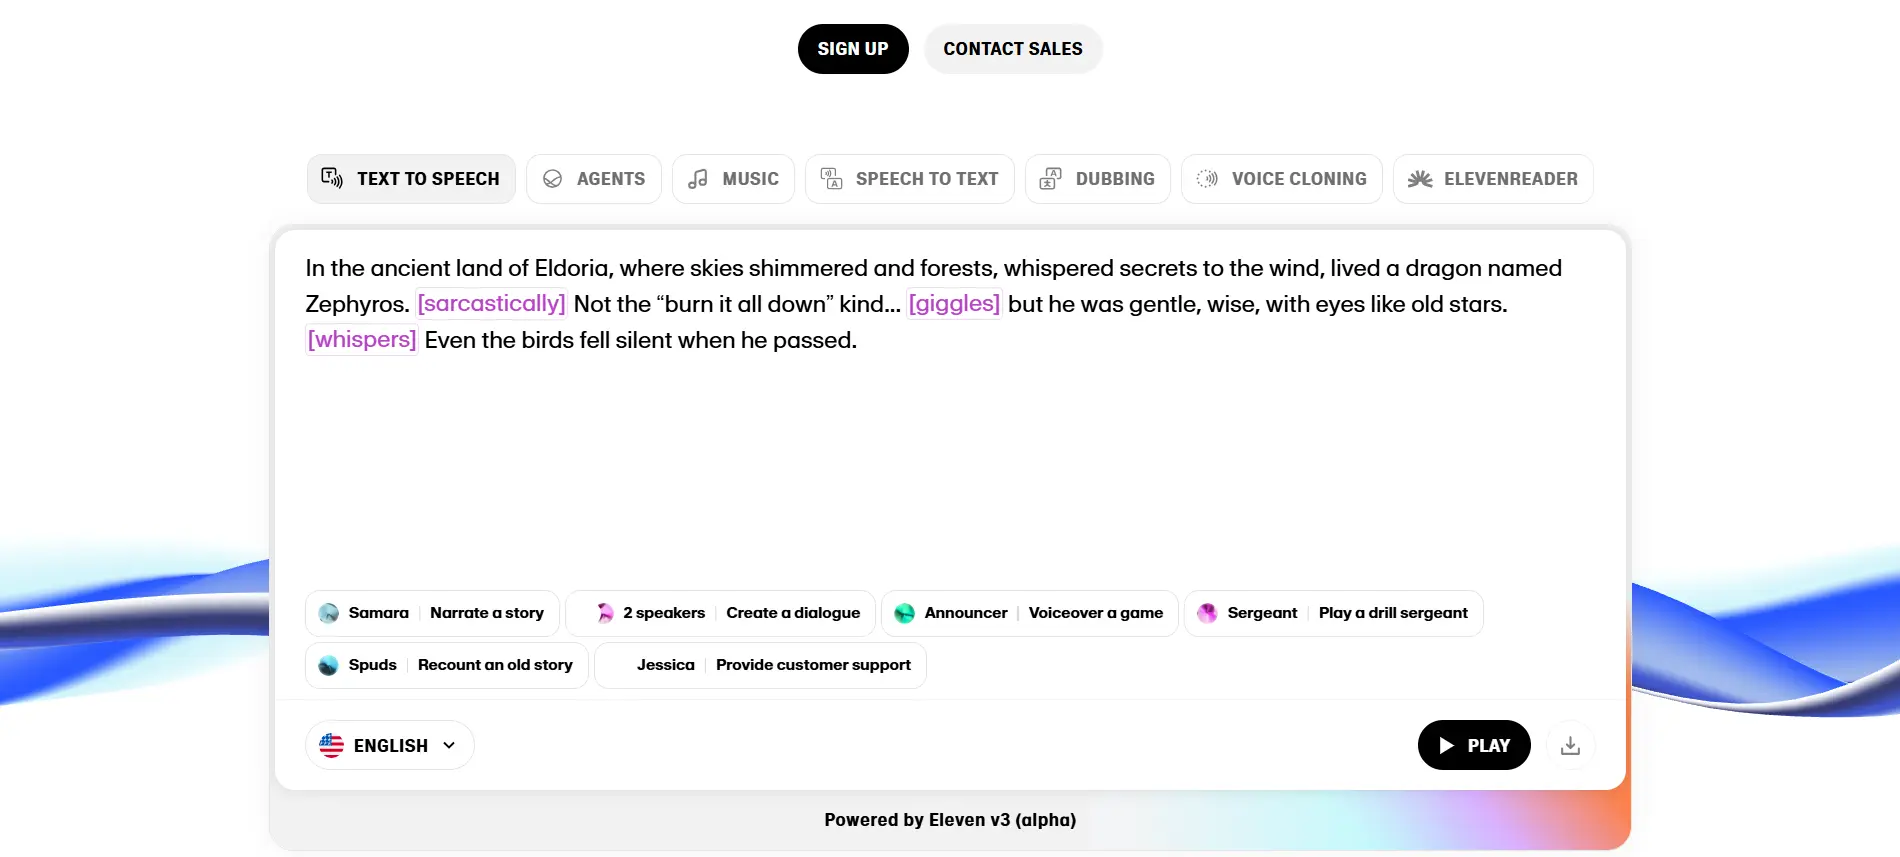The width and height of the screenshot is (1900, 857).
Task: Expand language list via chevron arrow
Action: coord(449,746)
